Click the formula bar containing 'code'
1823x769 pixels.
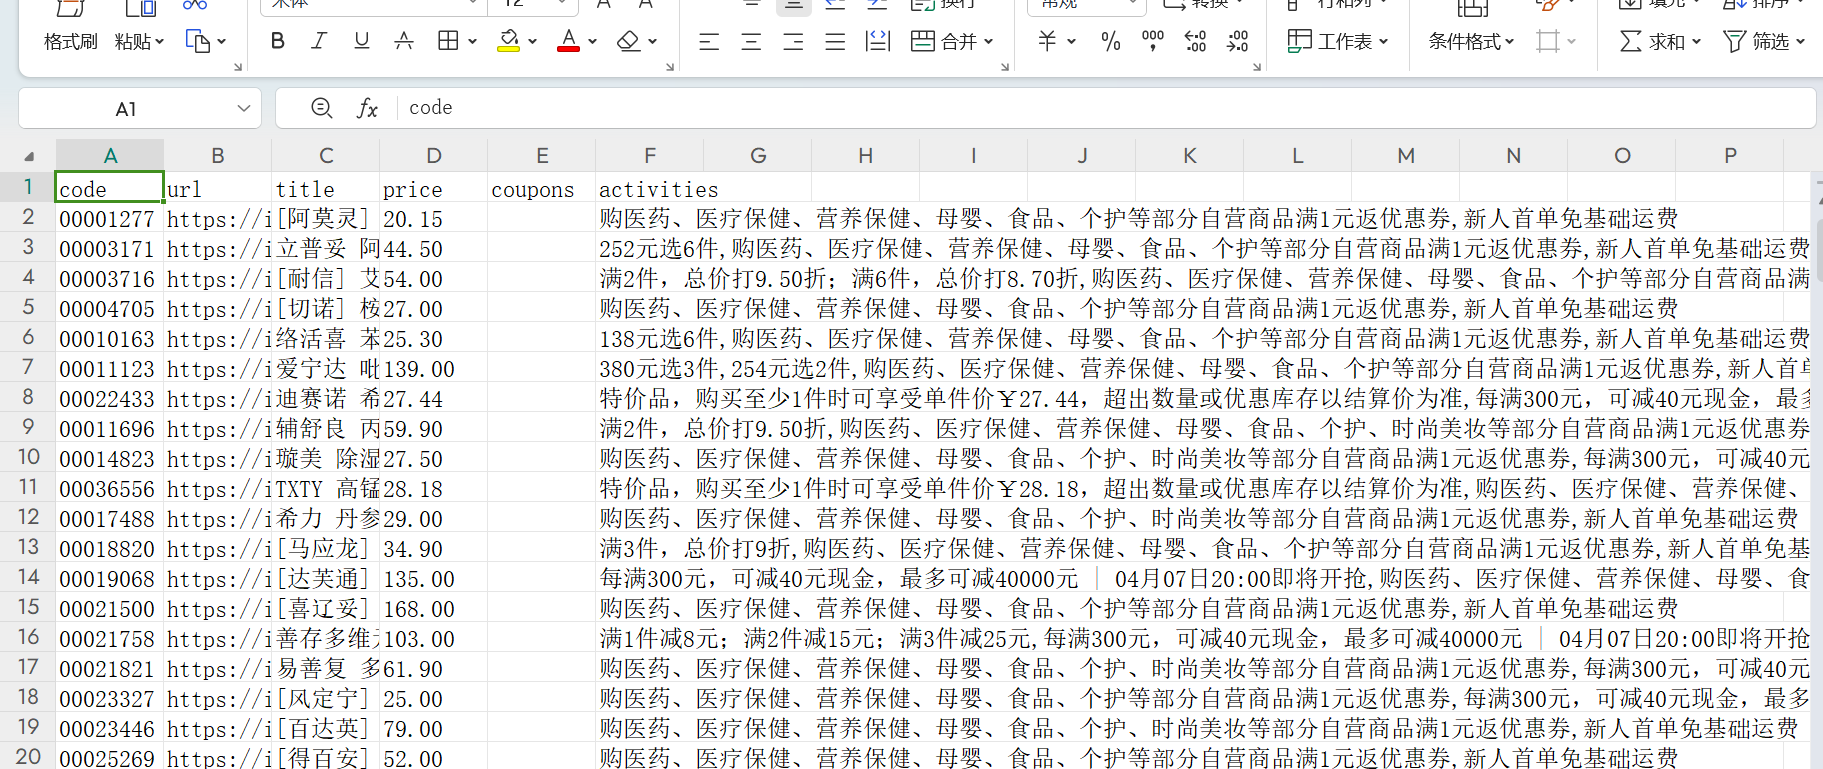[1105, 108]
